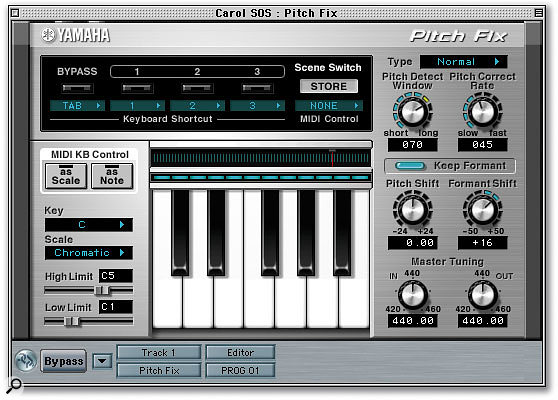Open the keyboard shortcut 2 dropdown
Viewport: 558px width, 400px height.
(197, 106)
